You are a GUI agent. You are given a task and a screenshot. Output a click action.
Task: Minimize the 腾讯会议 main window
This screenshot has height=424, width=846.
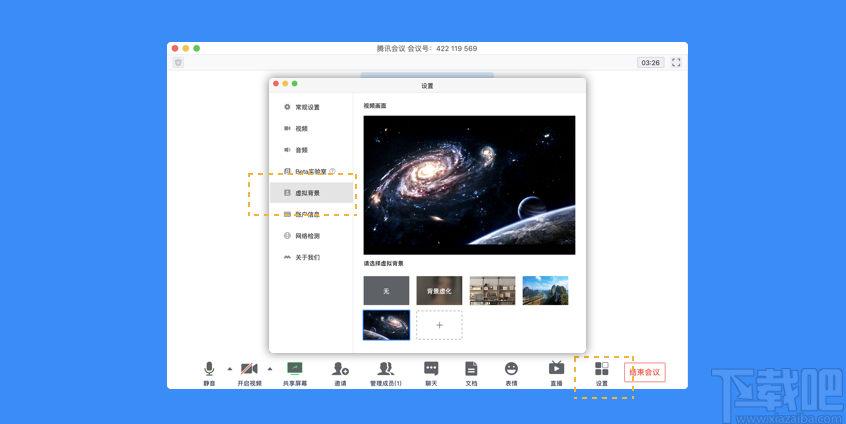click(x=186, y=49)
